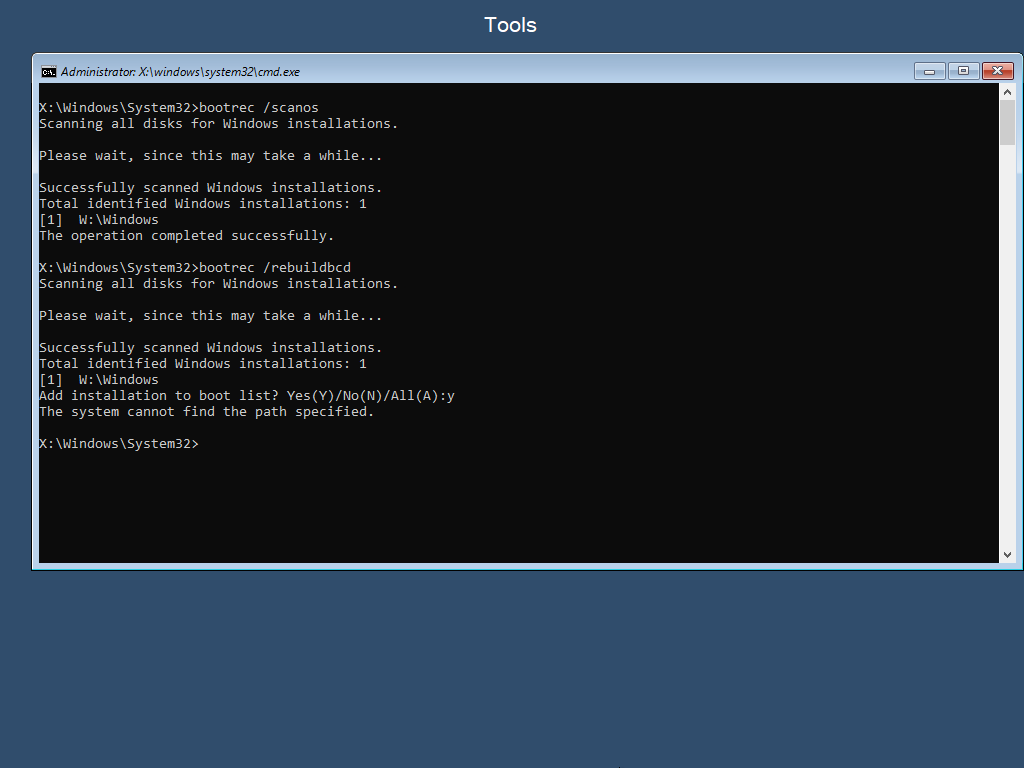The image size is (1024, 768).
Task: Click the 'bootrec /scanos' command line
Action: [179, 107]
